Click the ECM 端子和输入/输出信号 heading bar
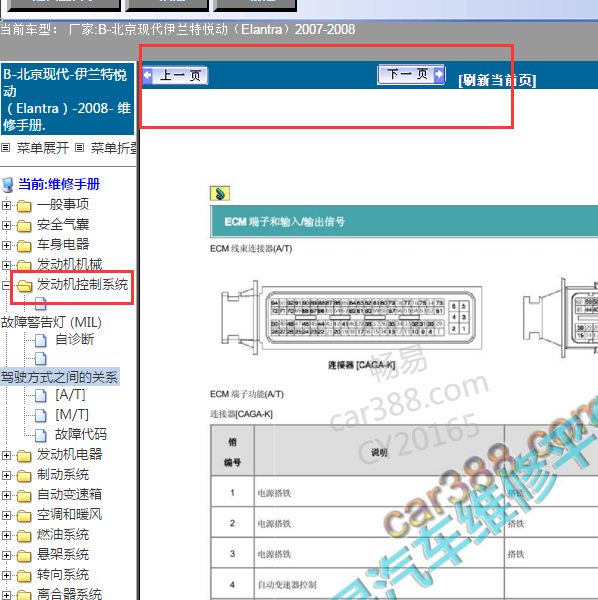This screenshot has height=600, width=598. (404, 222)
